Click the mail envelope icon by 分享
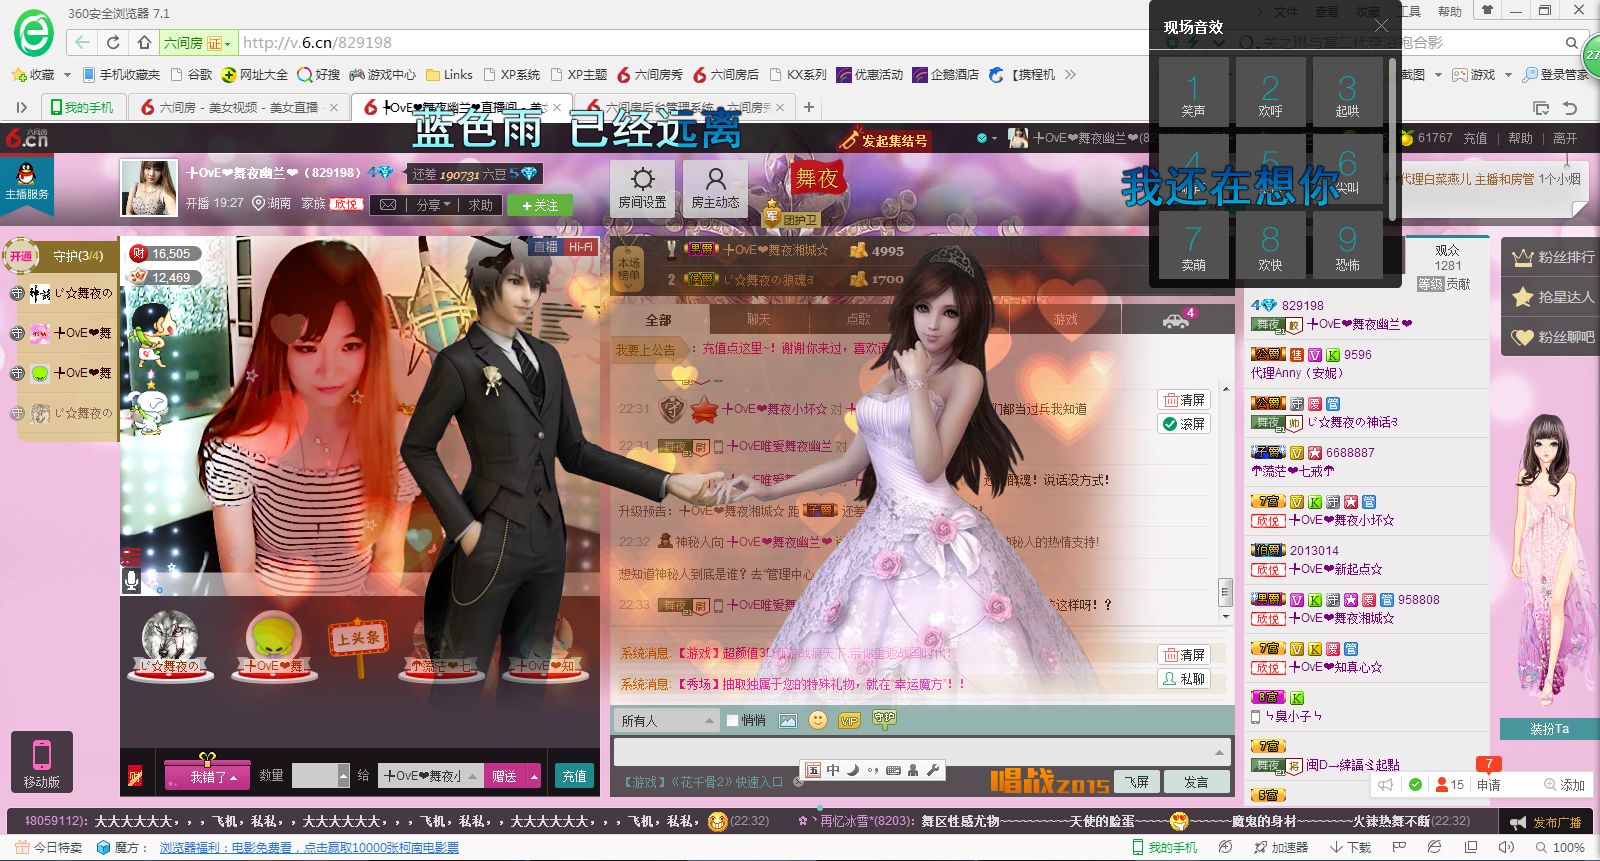 coord(388,205)
